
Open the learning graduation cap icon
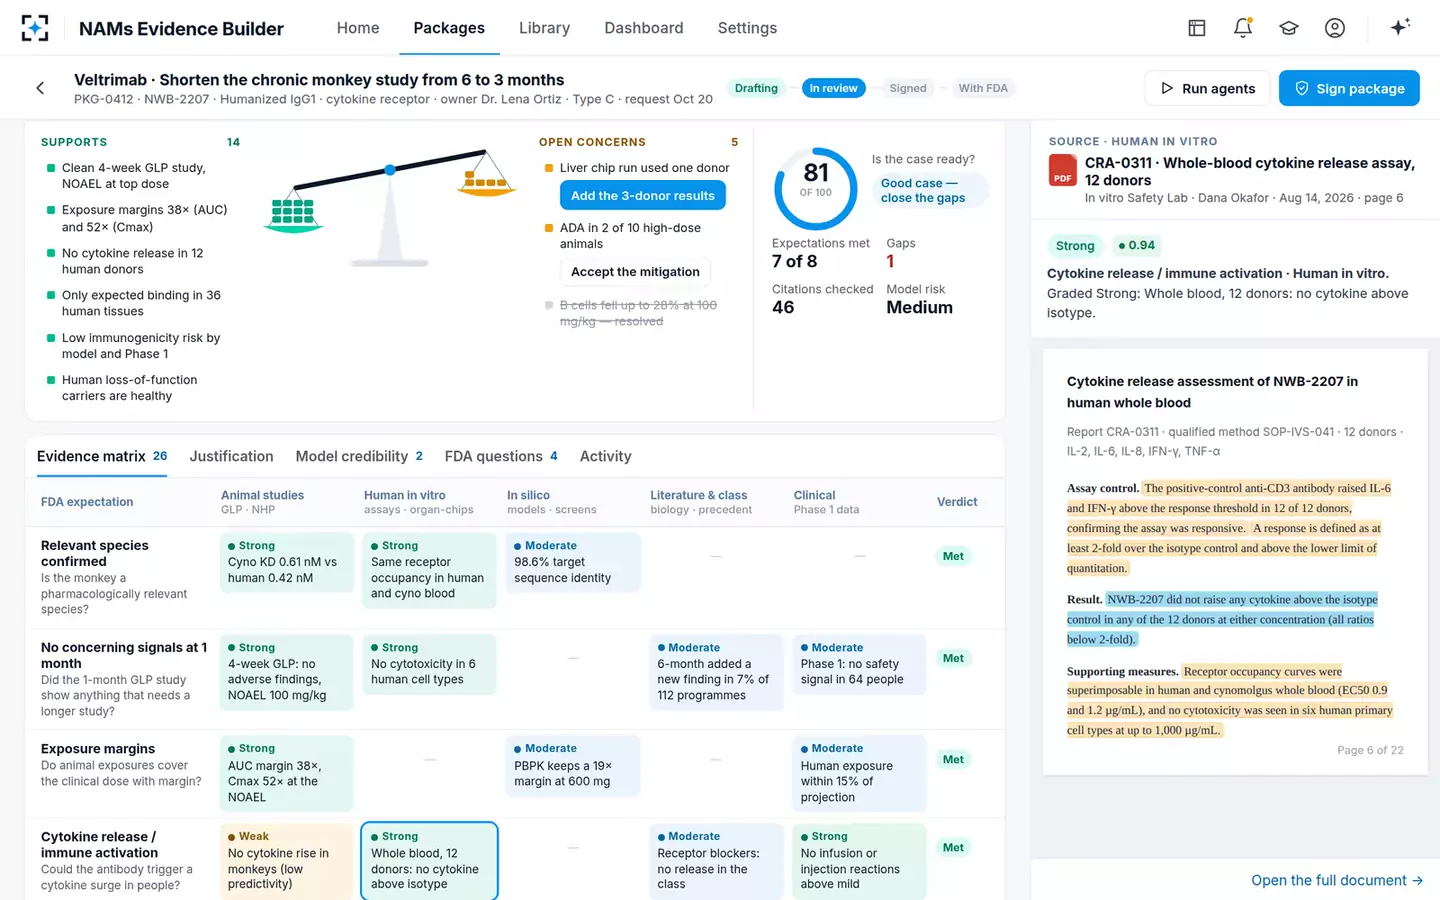click(x=1289, y=28)
